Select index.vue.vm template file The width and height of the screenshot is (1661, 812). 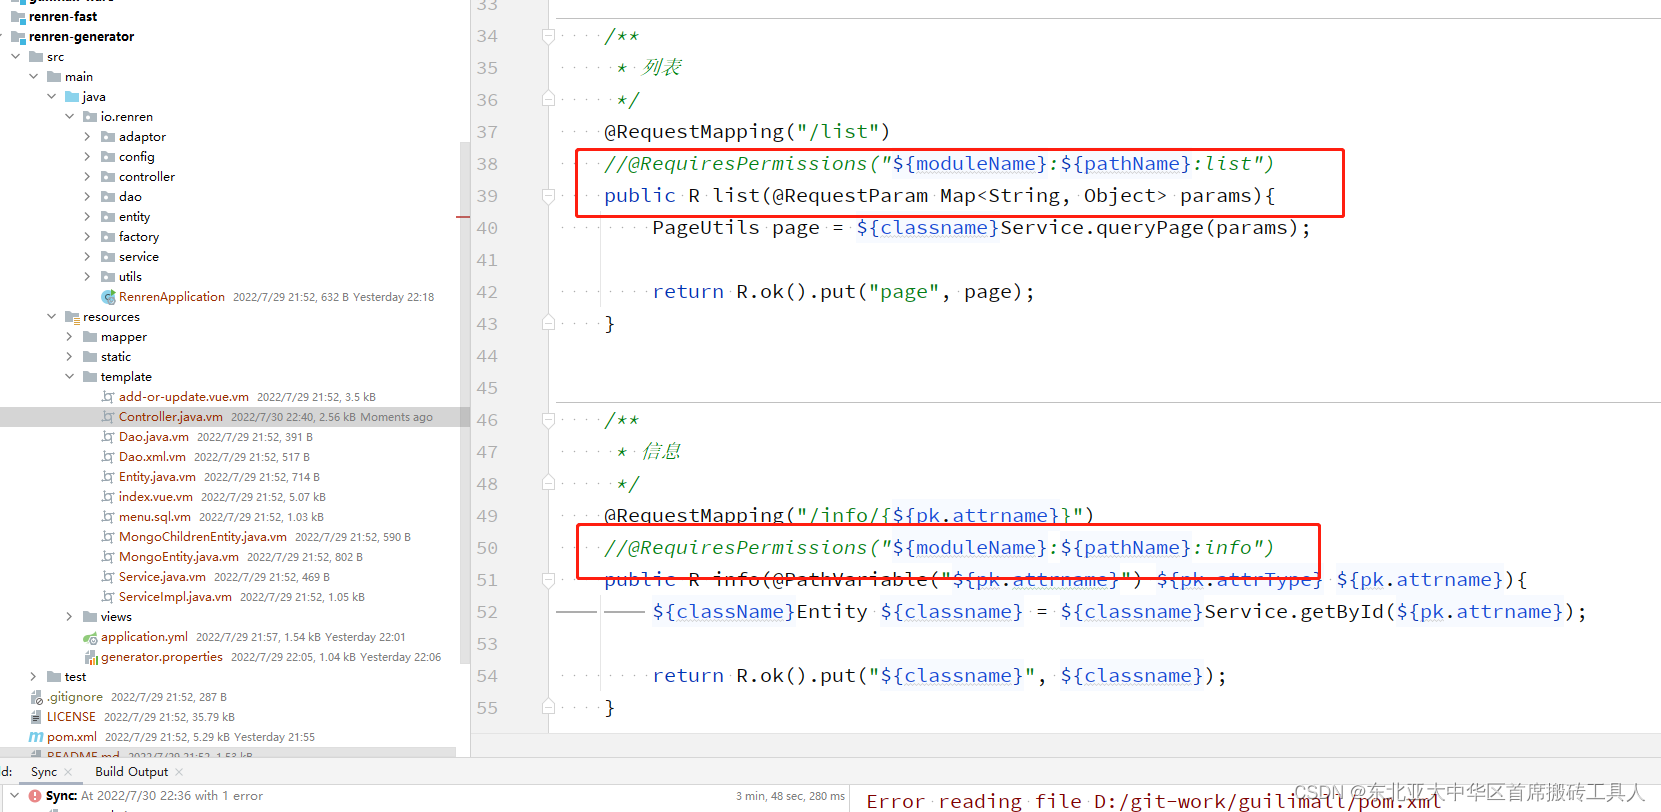tap(156, 497)
